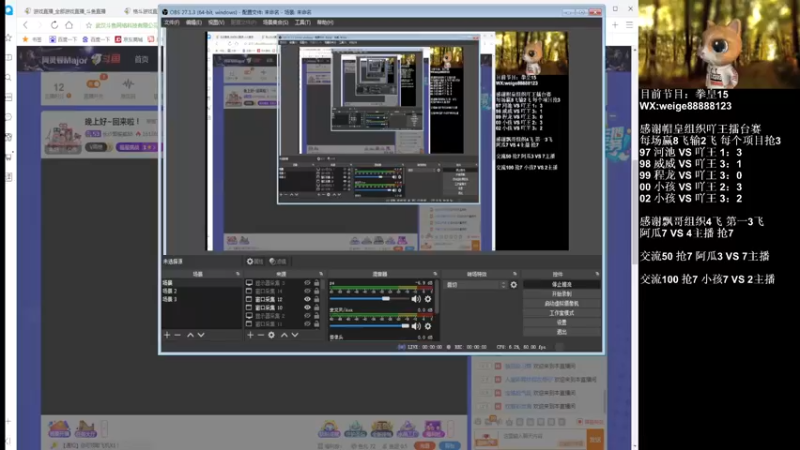The width and height of the screenshot is (800, 450).
Task: Click 退出 to exit OBS
Action: click(562, 332)
